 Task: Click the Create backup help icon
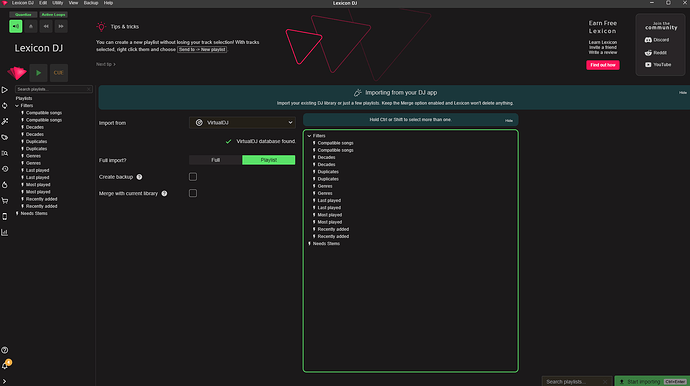[139, 177]
